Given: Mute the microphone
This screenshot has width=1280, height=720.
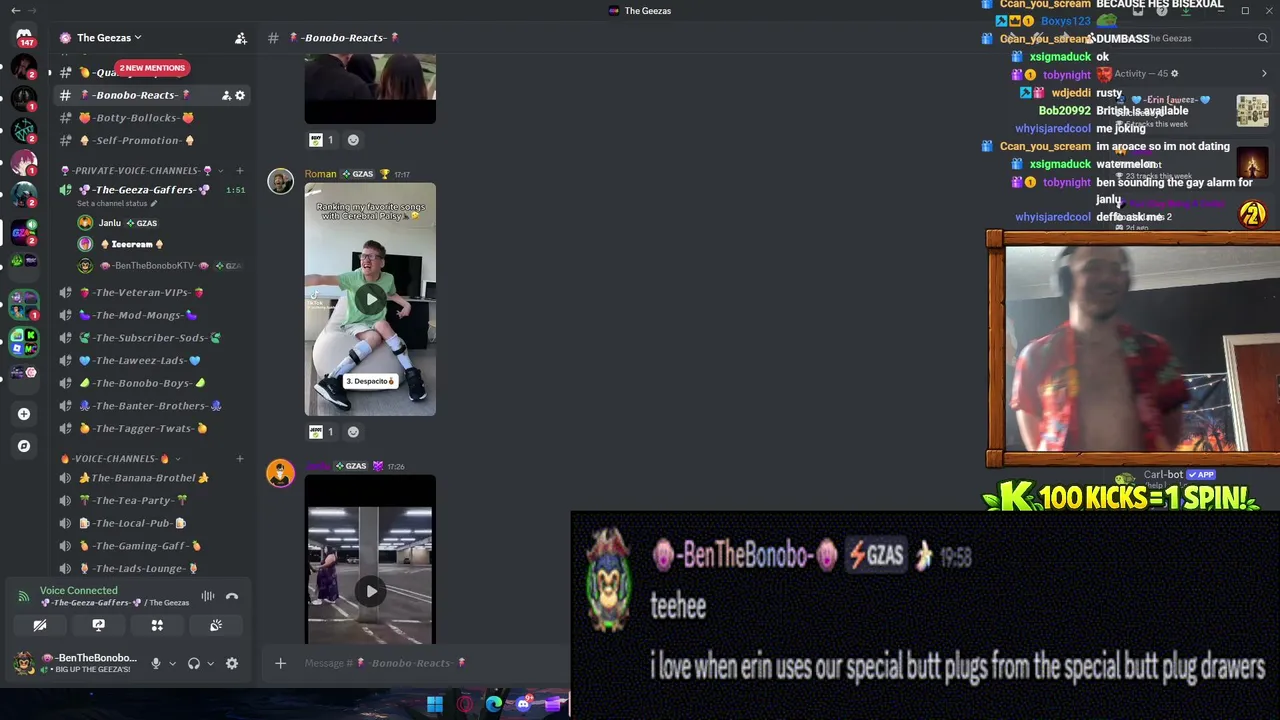Looking at the screenshot, I should [x=155, y=663].
